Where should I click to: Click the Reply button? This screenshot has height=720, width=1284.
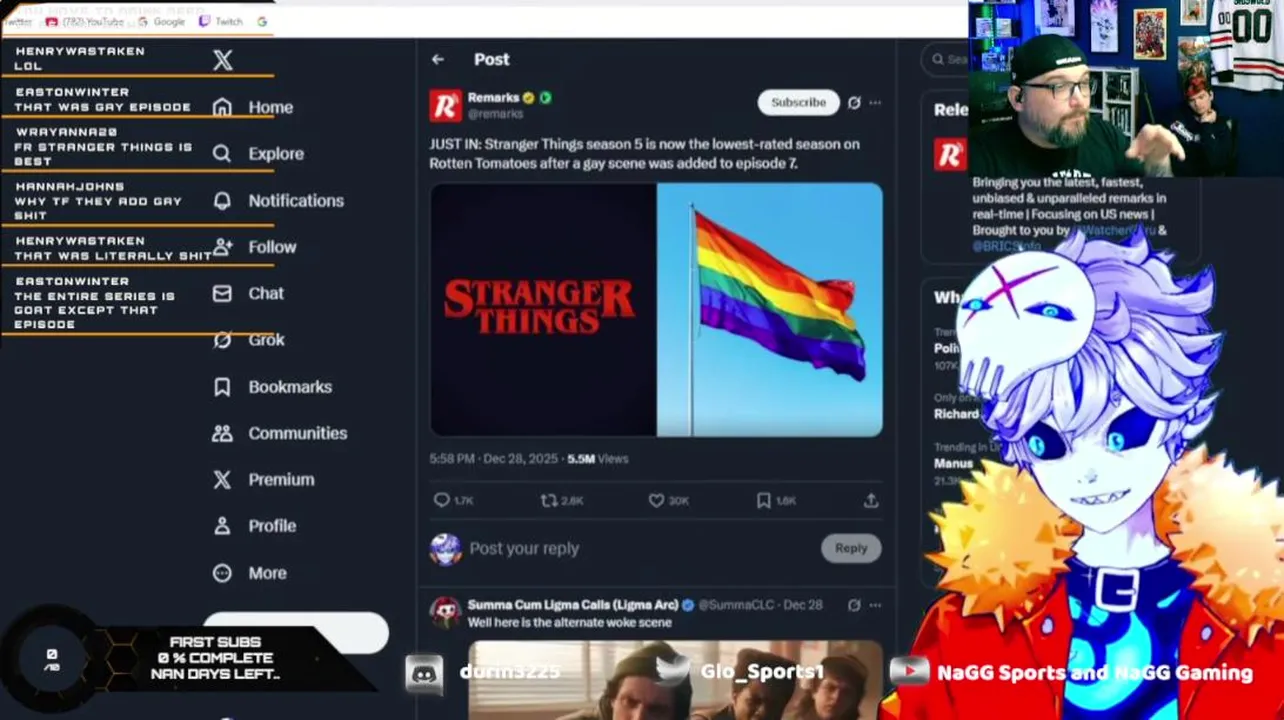tap(851, 548)
